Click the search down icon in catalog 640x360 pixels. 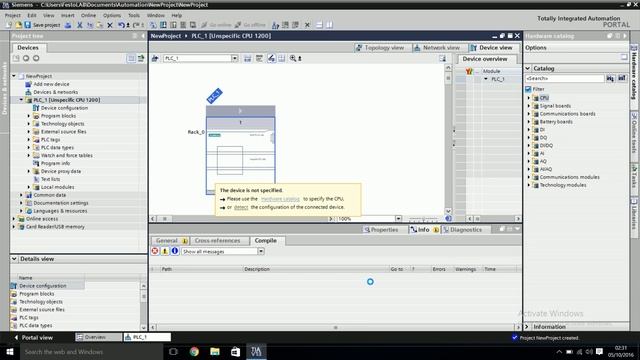tap(610, 78)
